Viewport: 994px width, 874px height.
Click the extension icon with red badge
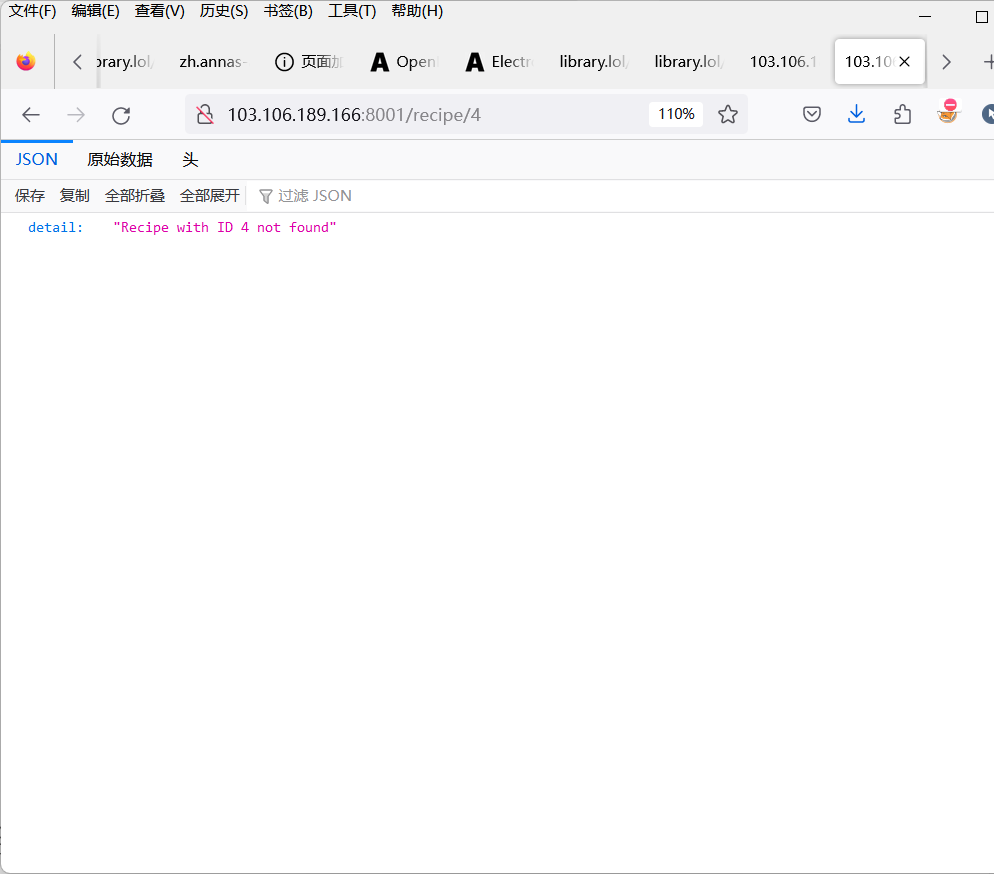tap(948, 112)
